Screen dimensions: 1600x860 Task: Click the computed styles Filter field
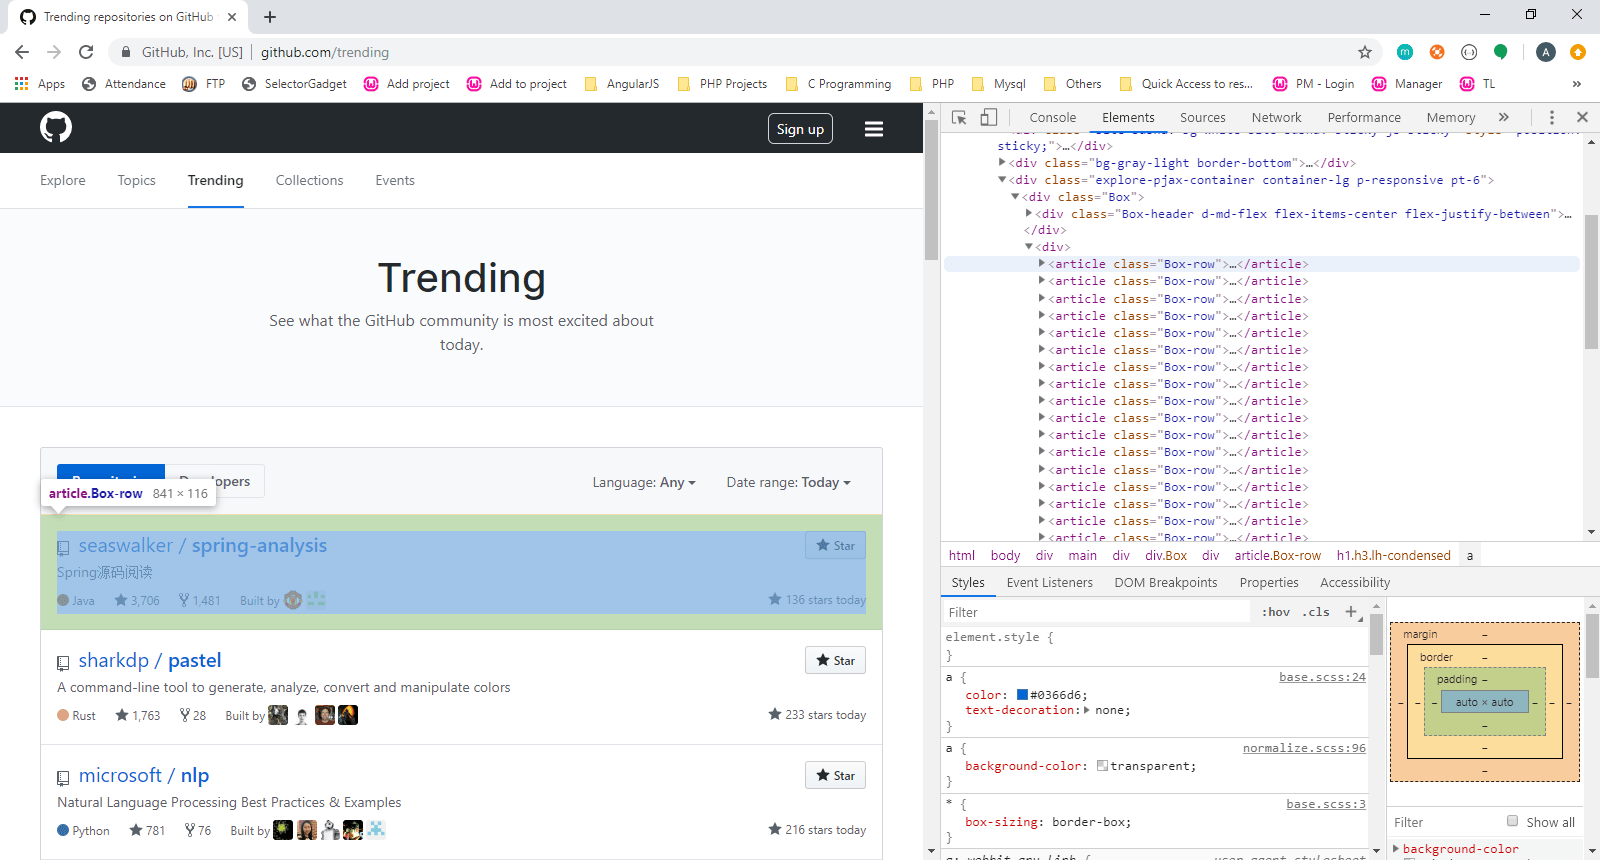pos(1445,822)
